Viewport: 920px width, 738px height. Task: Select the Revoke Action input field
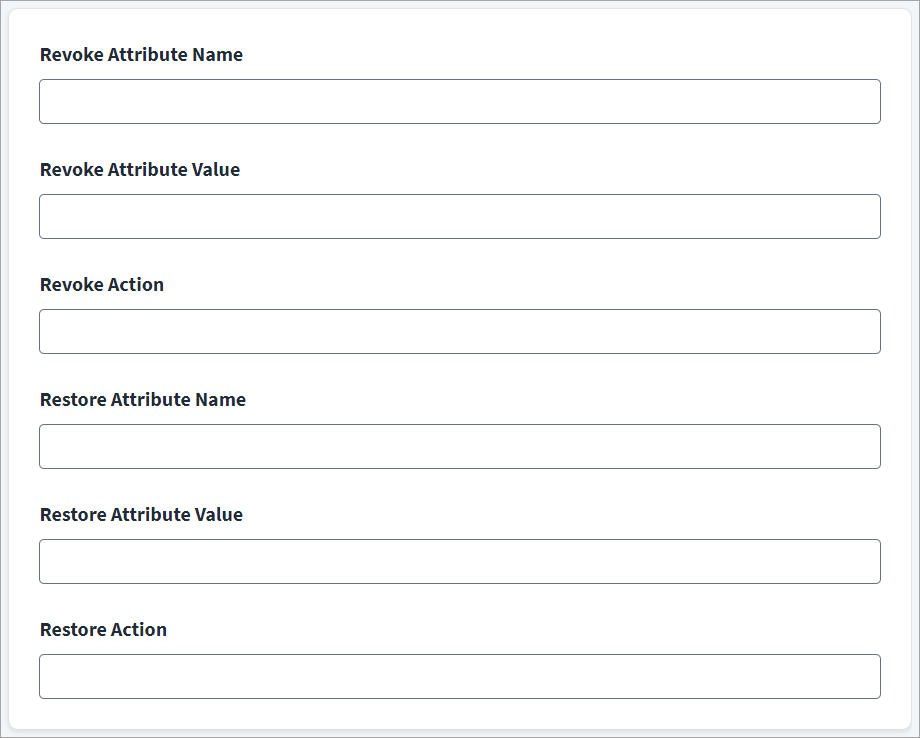(460, 331)
